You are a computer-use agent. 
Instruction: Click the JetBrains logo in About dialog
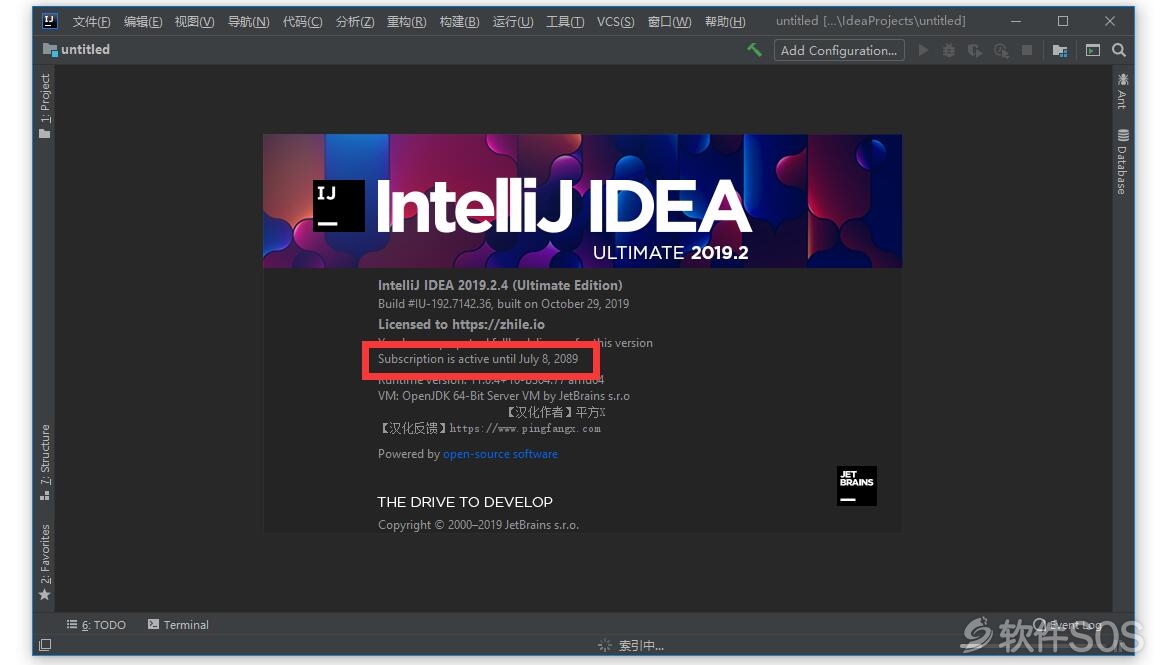point(857,486)
